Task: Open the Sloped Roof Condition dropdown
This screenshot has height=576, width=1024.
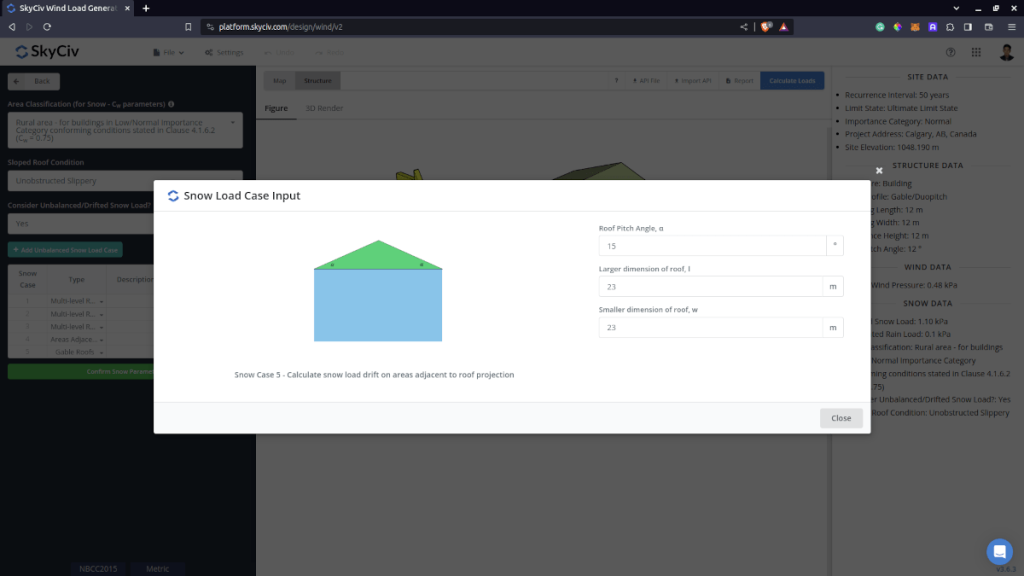Action: 124,181
